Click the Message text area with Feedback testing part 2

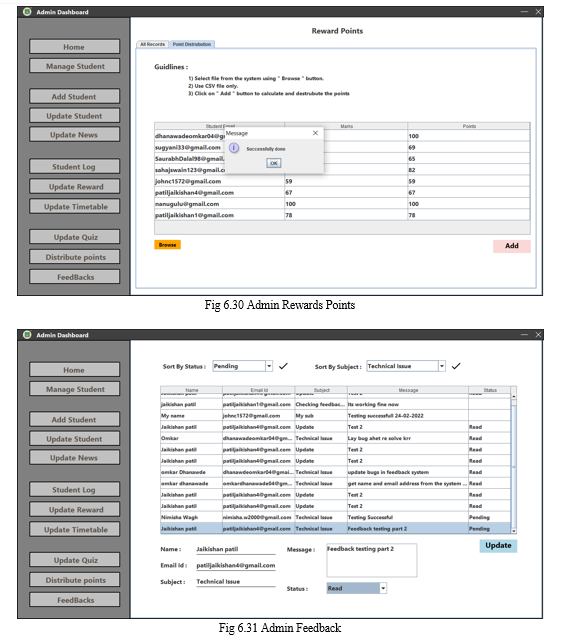click(x=372, y=560)
